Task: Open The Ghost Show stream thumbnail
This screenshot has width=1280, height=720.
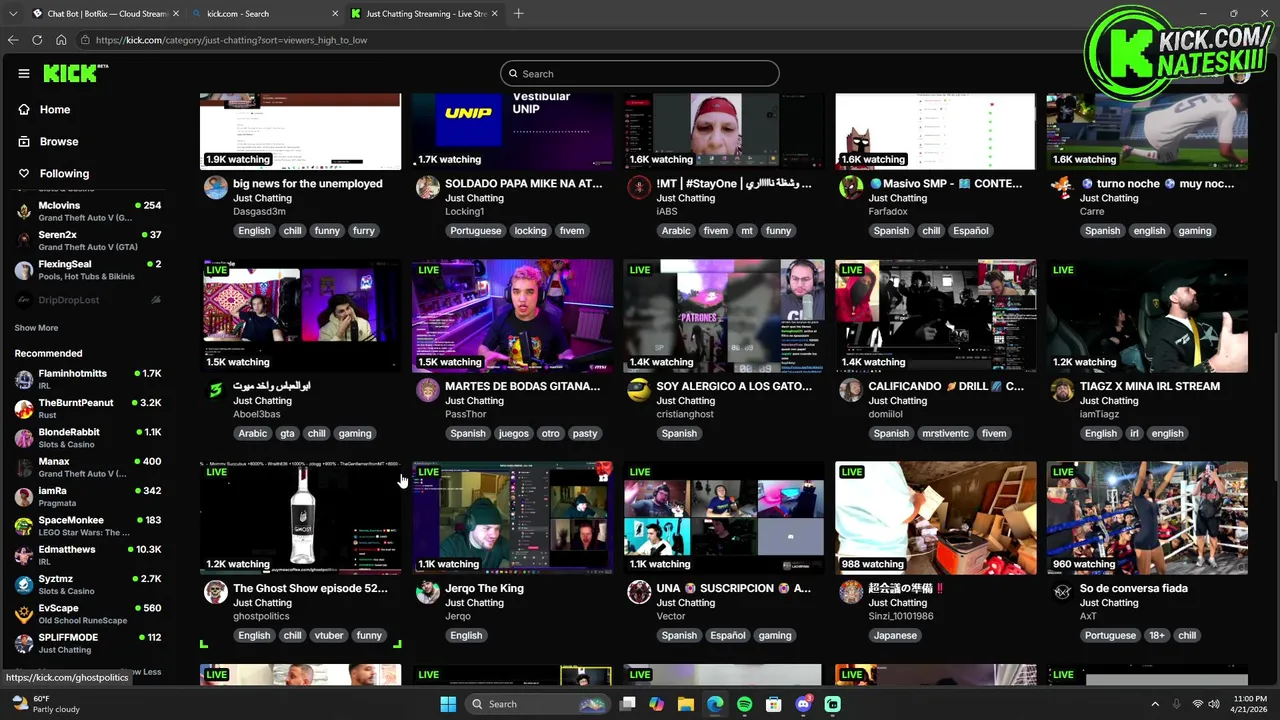Action: point(301,518)
